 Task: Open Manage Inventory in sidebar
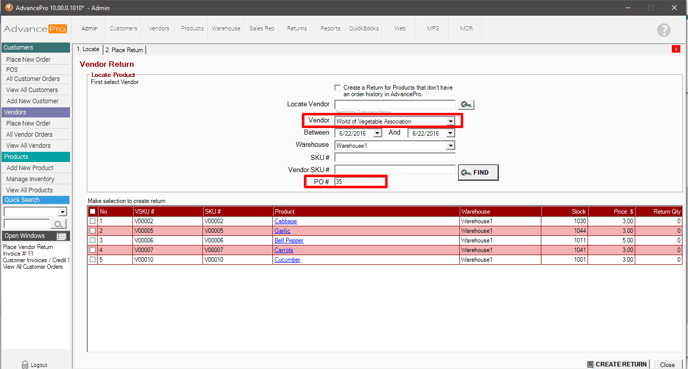click(30, 179)
